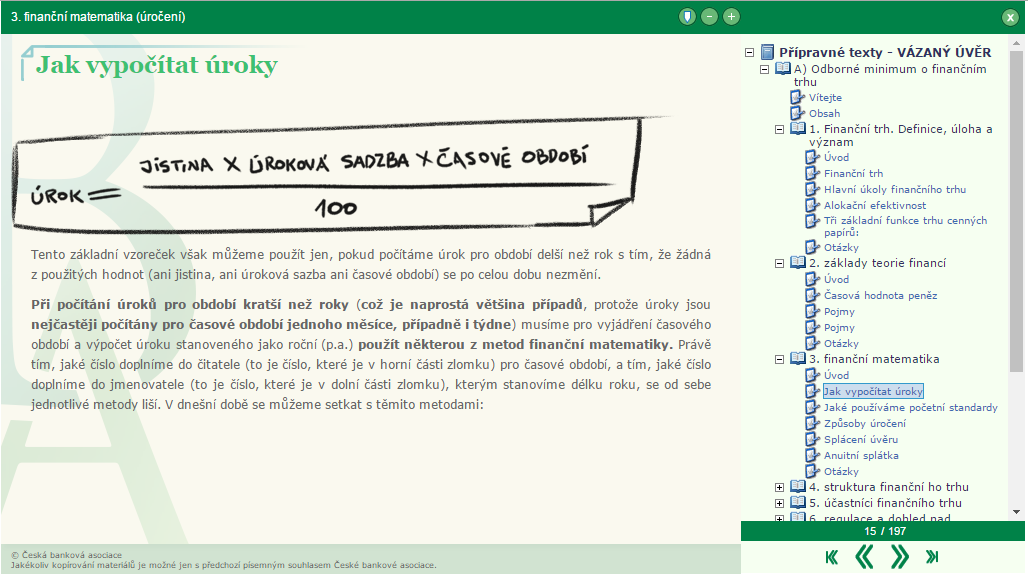Click the open-book icon of A) Odborné minimum
The image size is (1028, 578).
coord(782,68)
